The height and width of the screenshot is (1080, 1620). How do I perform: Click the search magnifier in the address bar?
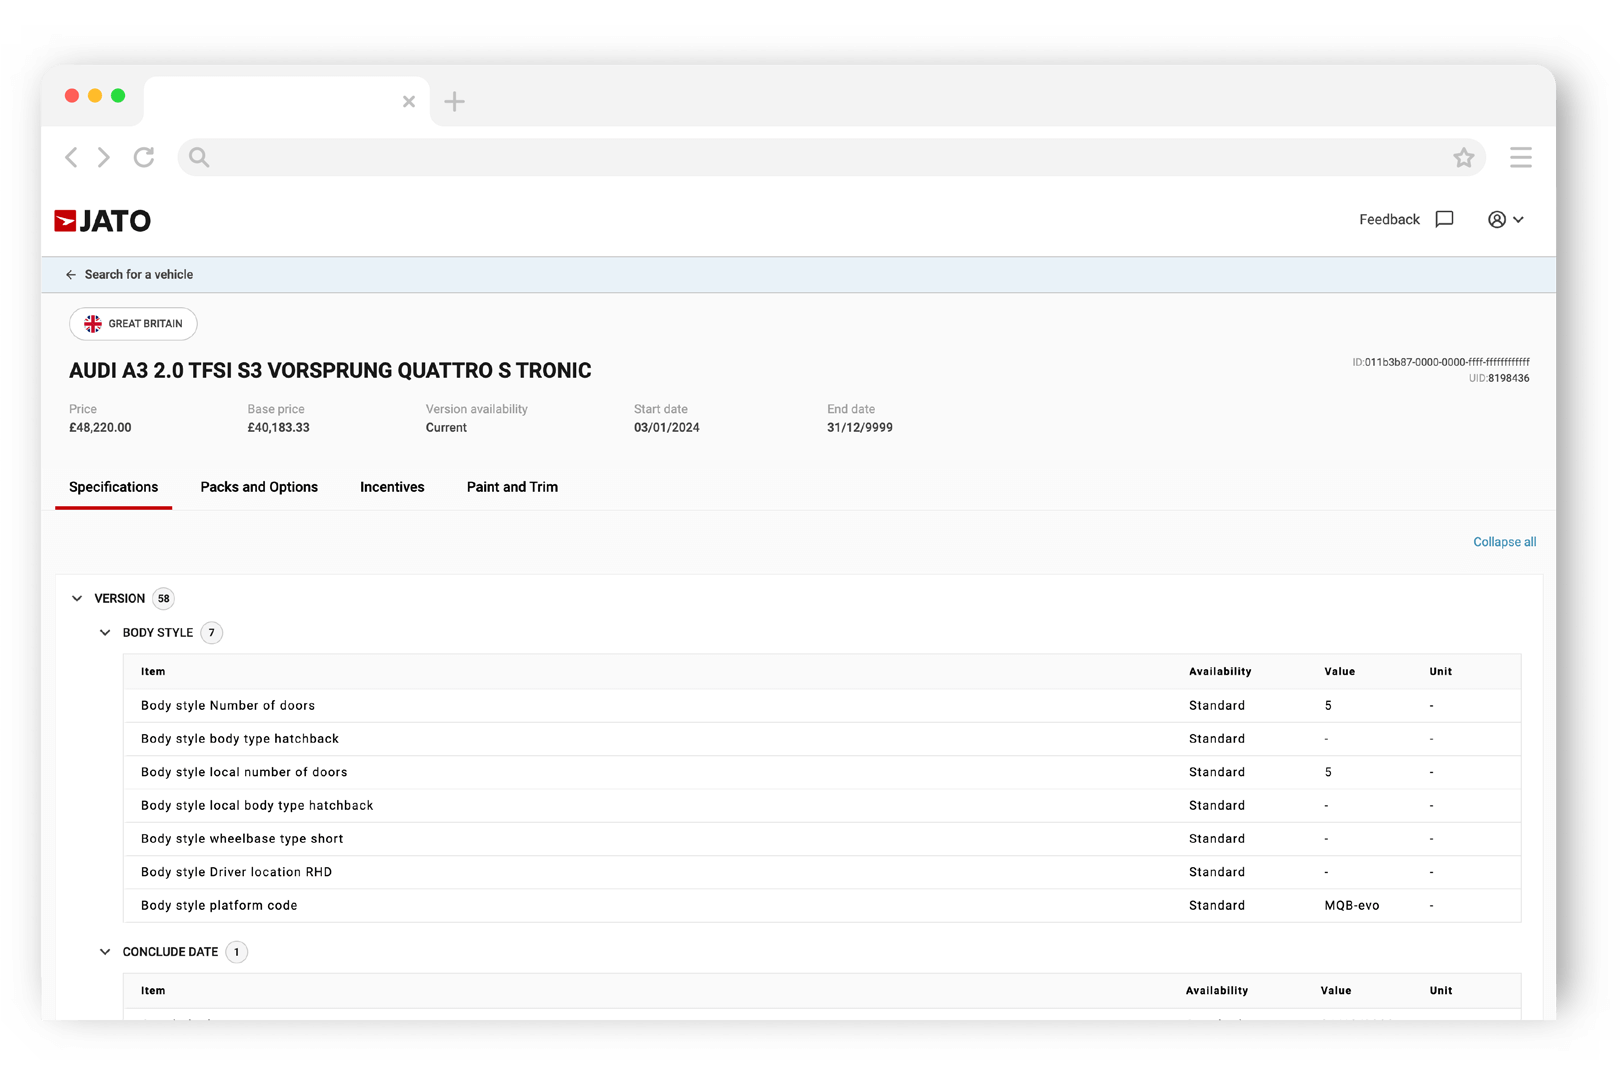coord(198,157)
